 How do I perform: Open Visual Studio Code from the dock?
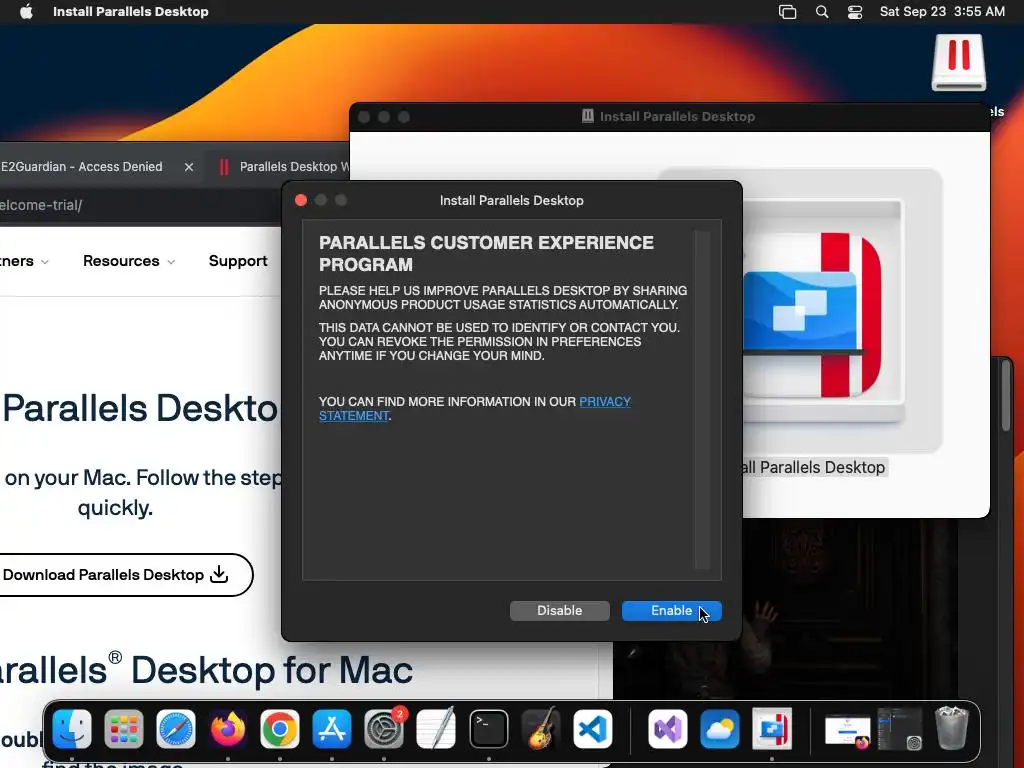593,729
